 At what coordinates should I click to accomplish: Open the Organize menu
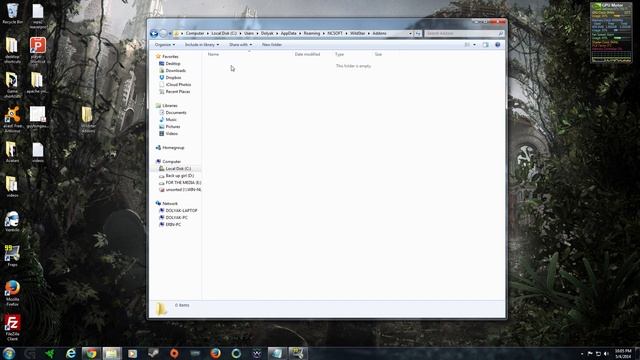165,44
